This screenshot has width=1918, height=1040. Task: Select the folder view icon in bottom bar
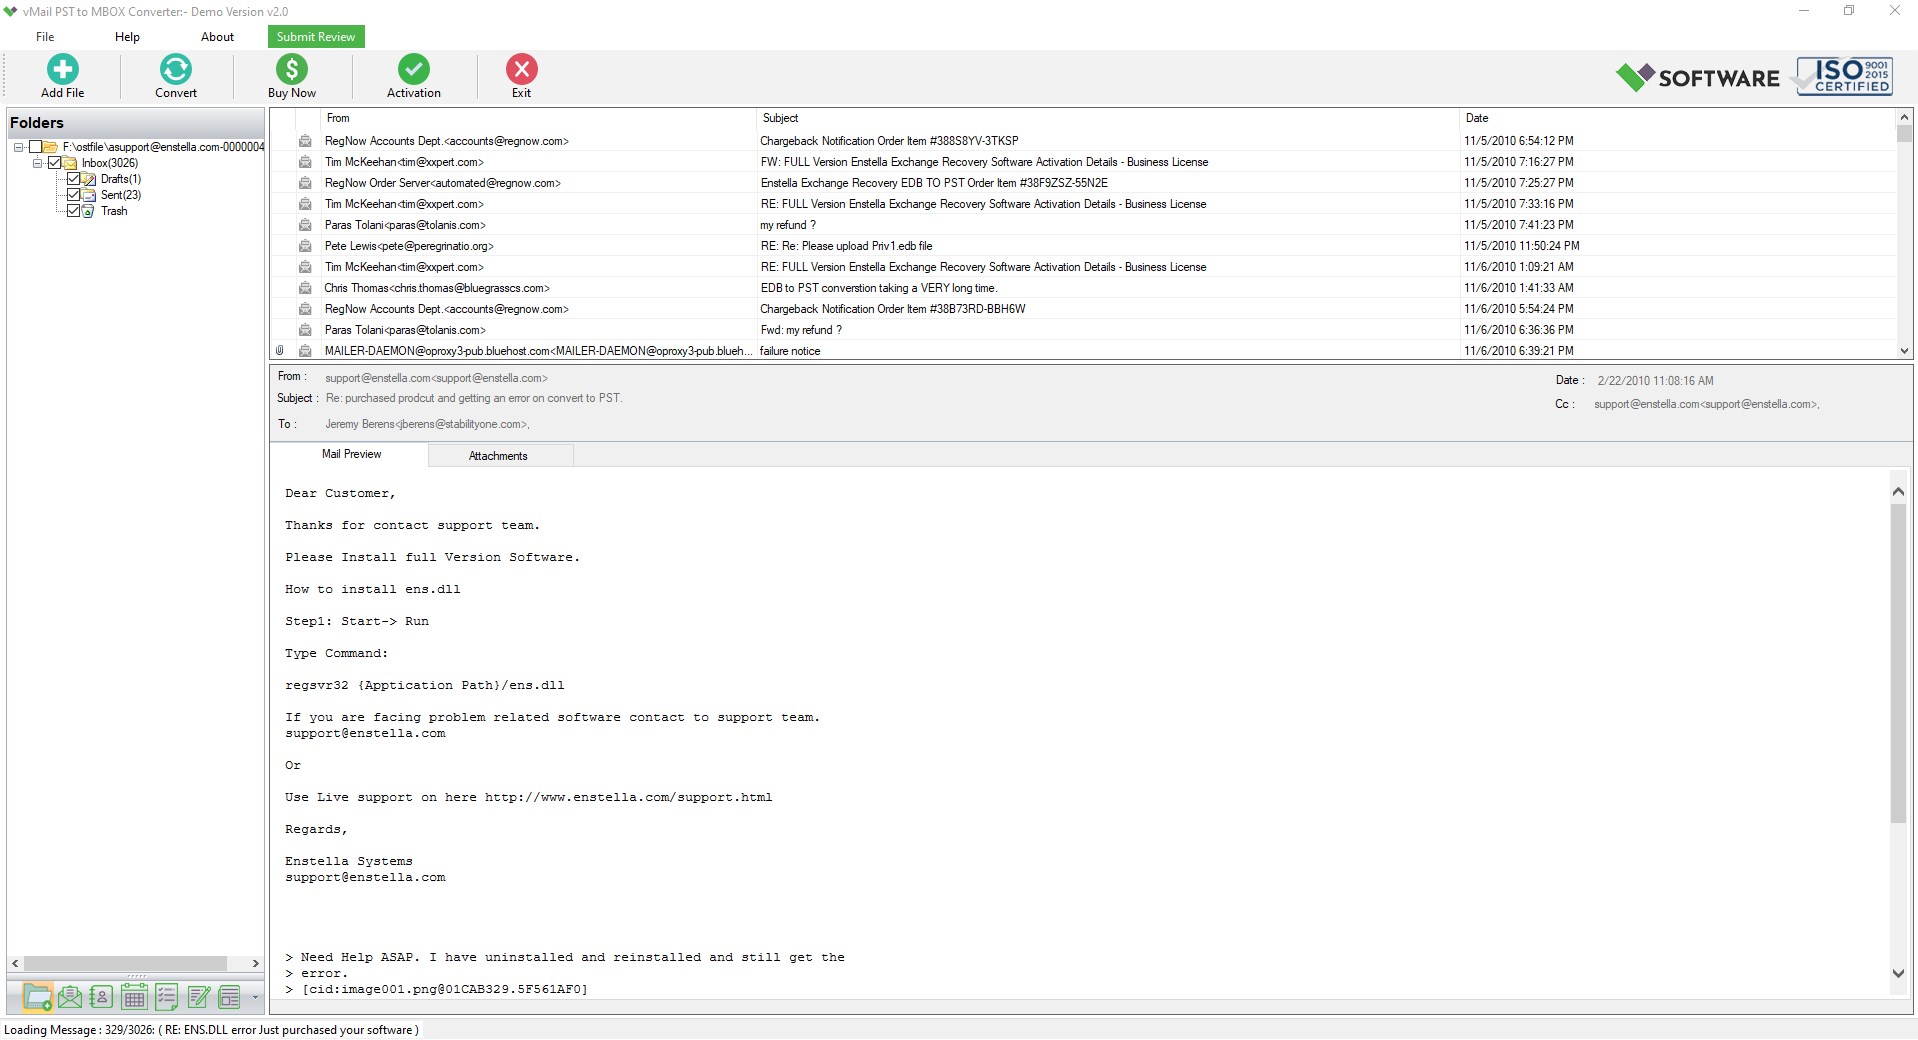click(x=38, y=996)
